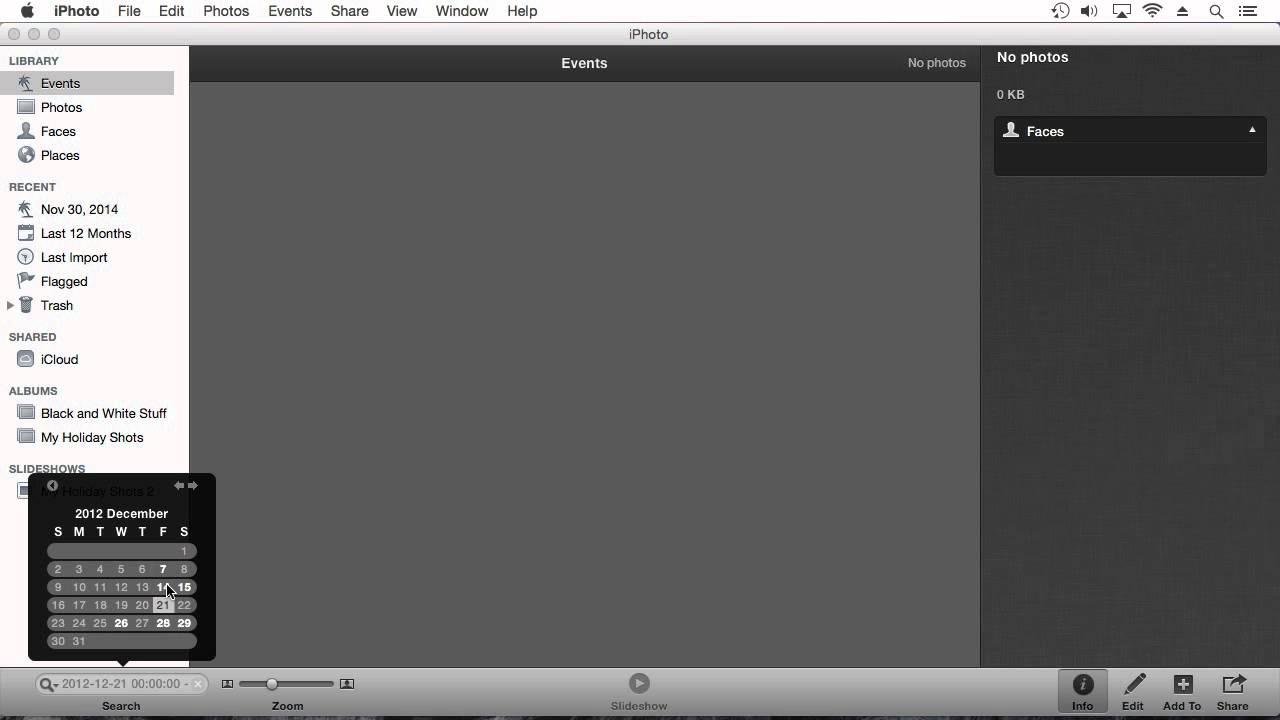Select December 15 in the calendar
1280x720 pixels.
(x=184, y=587)
